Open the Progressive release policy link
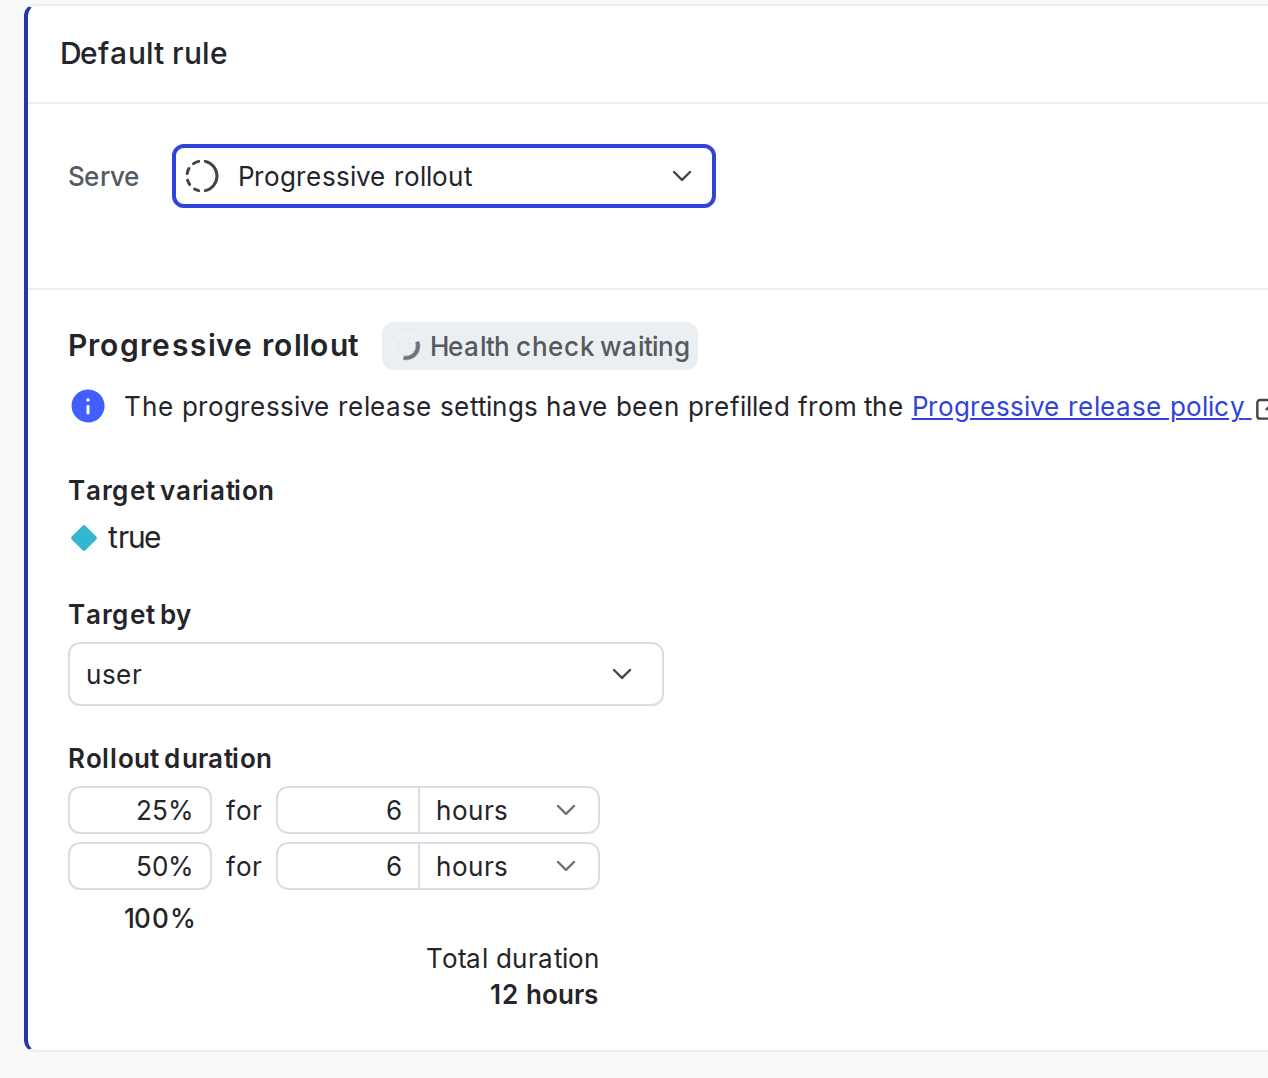Viewport: 1268px width, 1078px height. [1078, 406]
